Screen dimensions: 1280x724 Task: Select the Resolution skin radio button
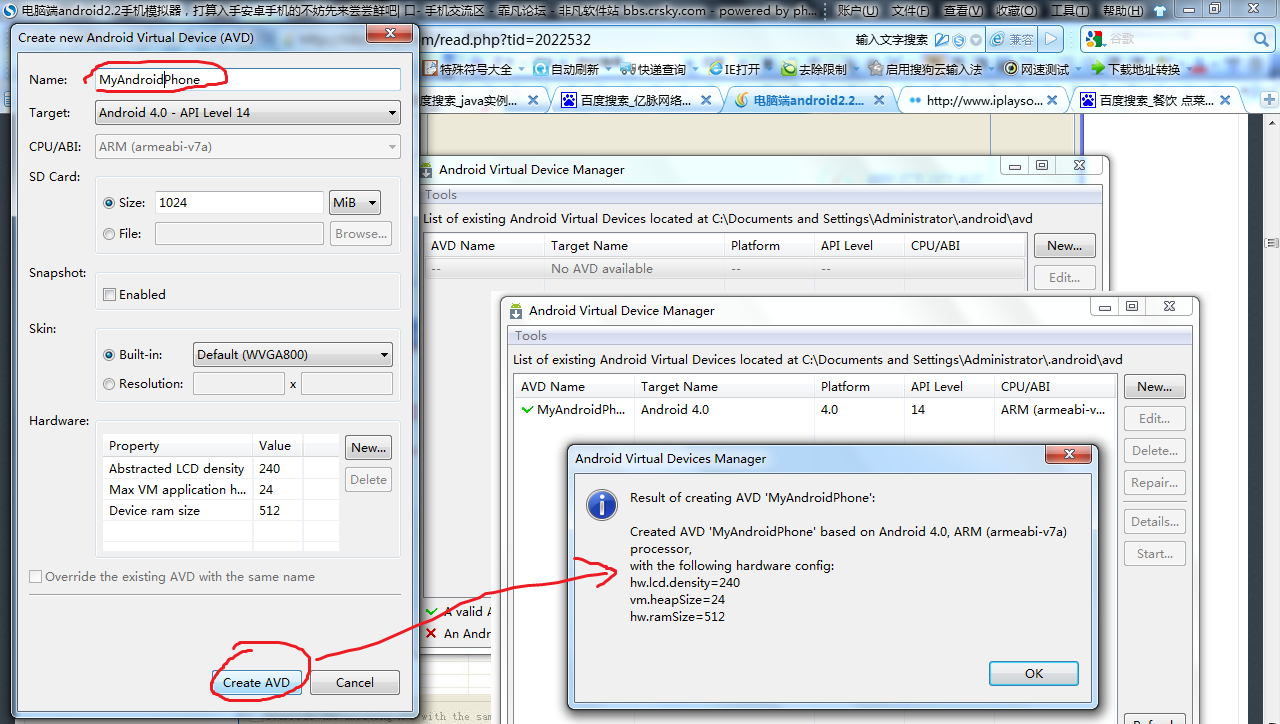click(109, 384)
